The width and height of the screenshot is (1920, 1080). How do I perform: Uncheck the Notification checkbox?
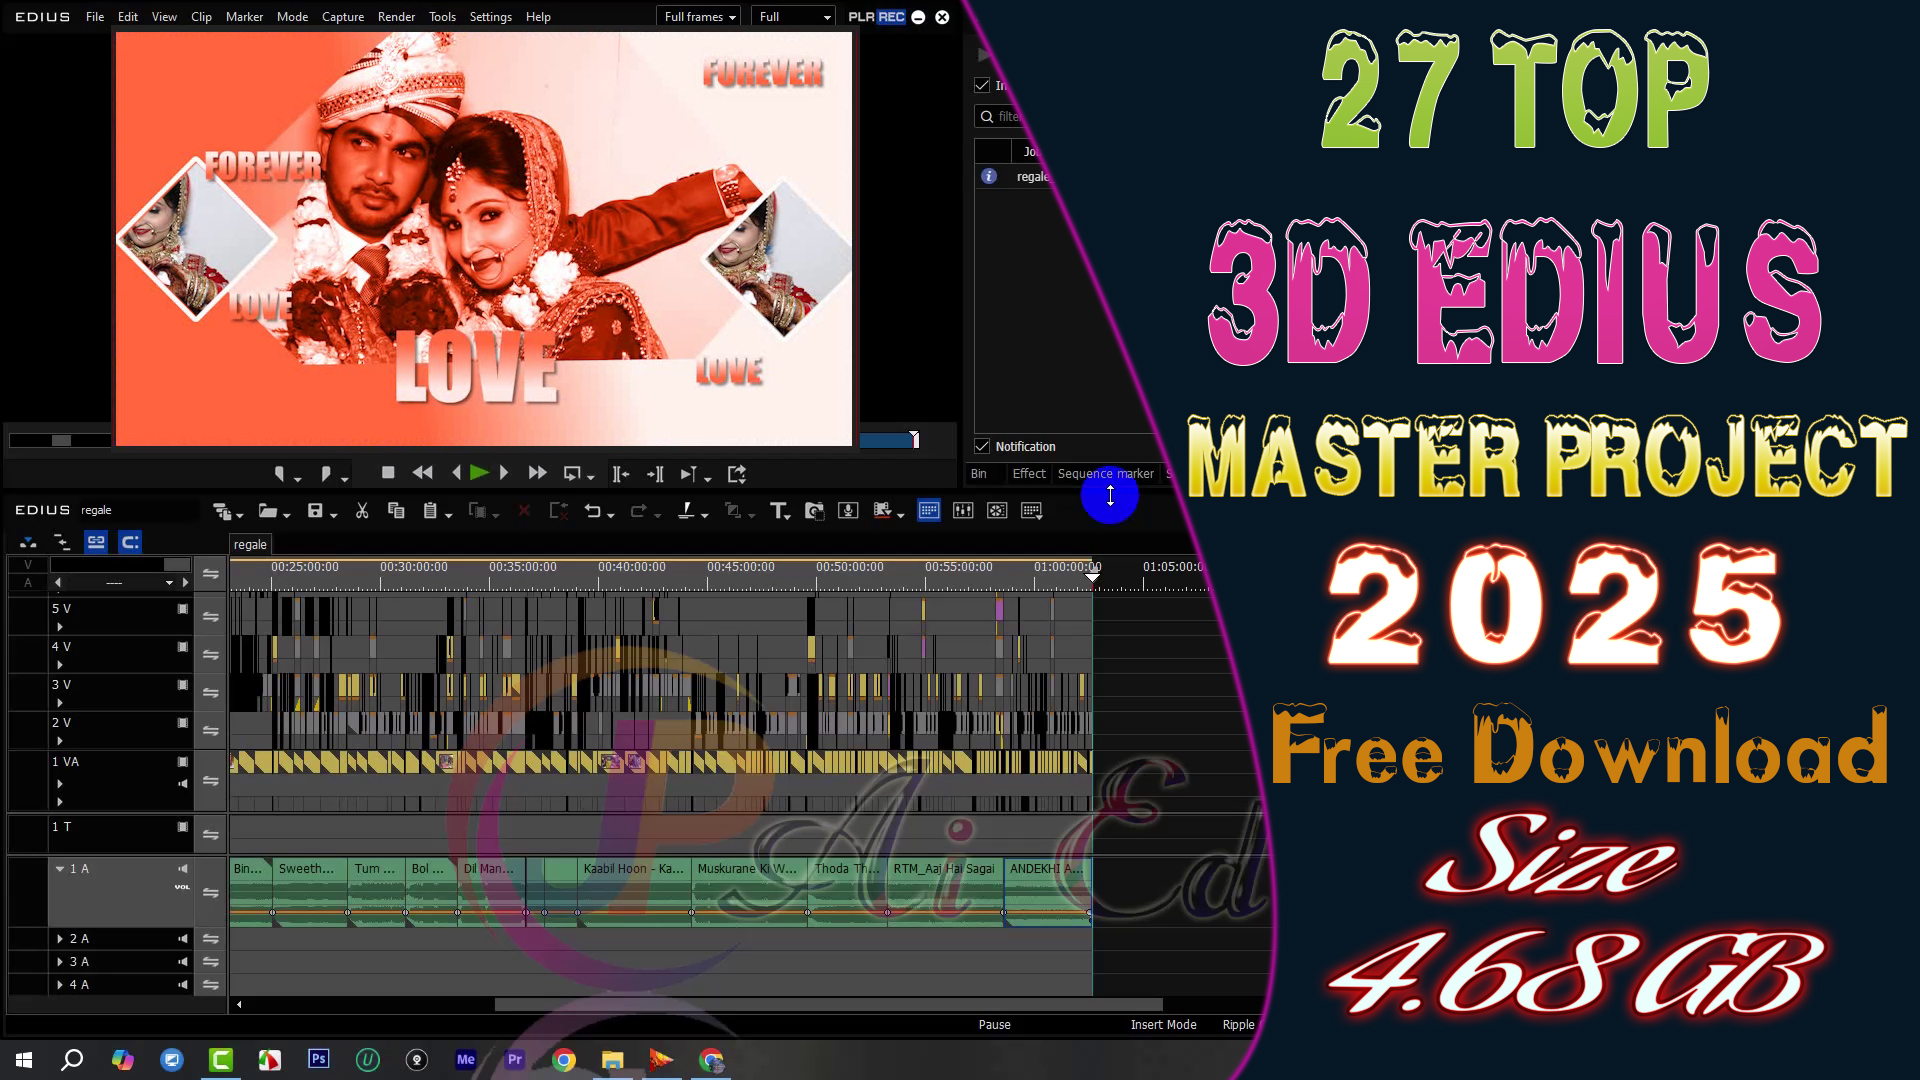tap(982, 446)
